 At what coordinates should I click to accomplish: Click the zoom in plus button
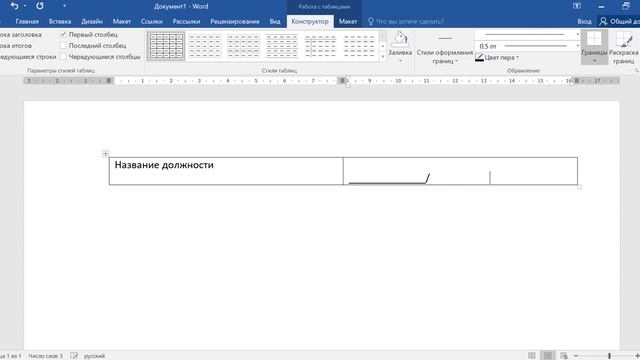pos(637,356)
